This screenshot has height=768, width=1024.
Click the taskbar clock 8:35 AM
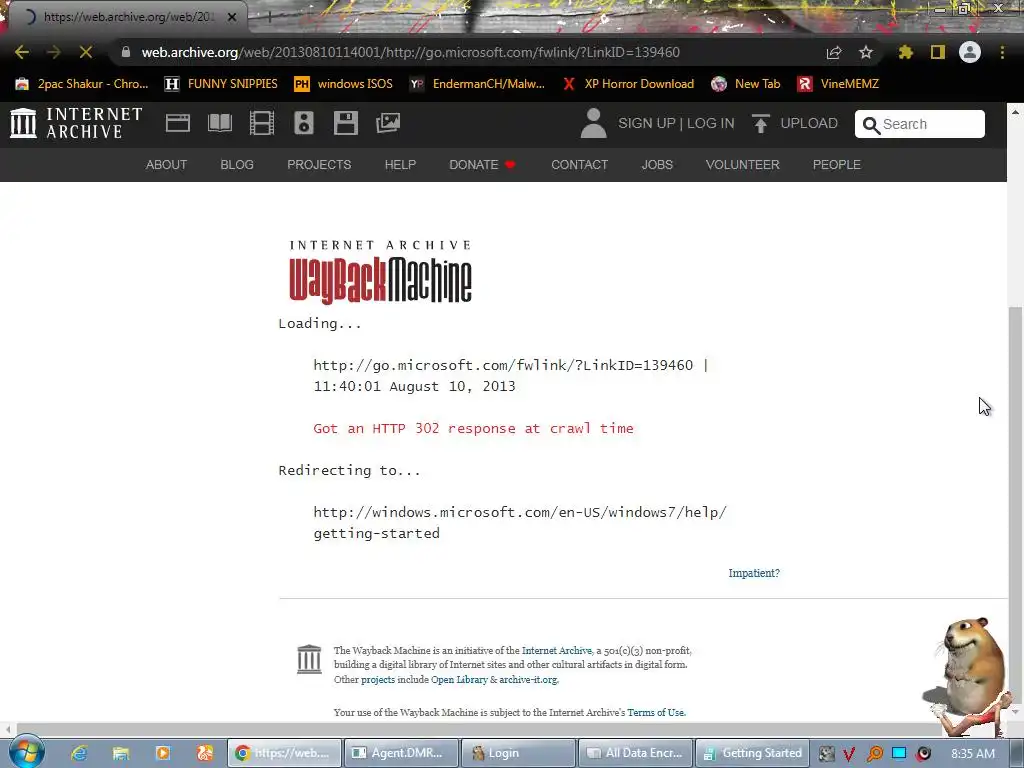click(x=973, y=753)
